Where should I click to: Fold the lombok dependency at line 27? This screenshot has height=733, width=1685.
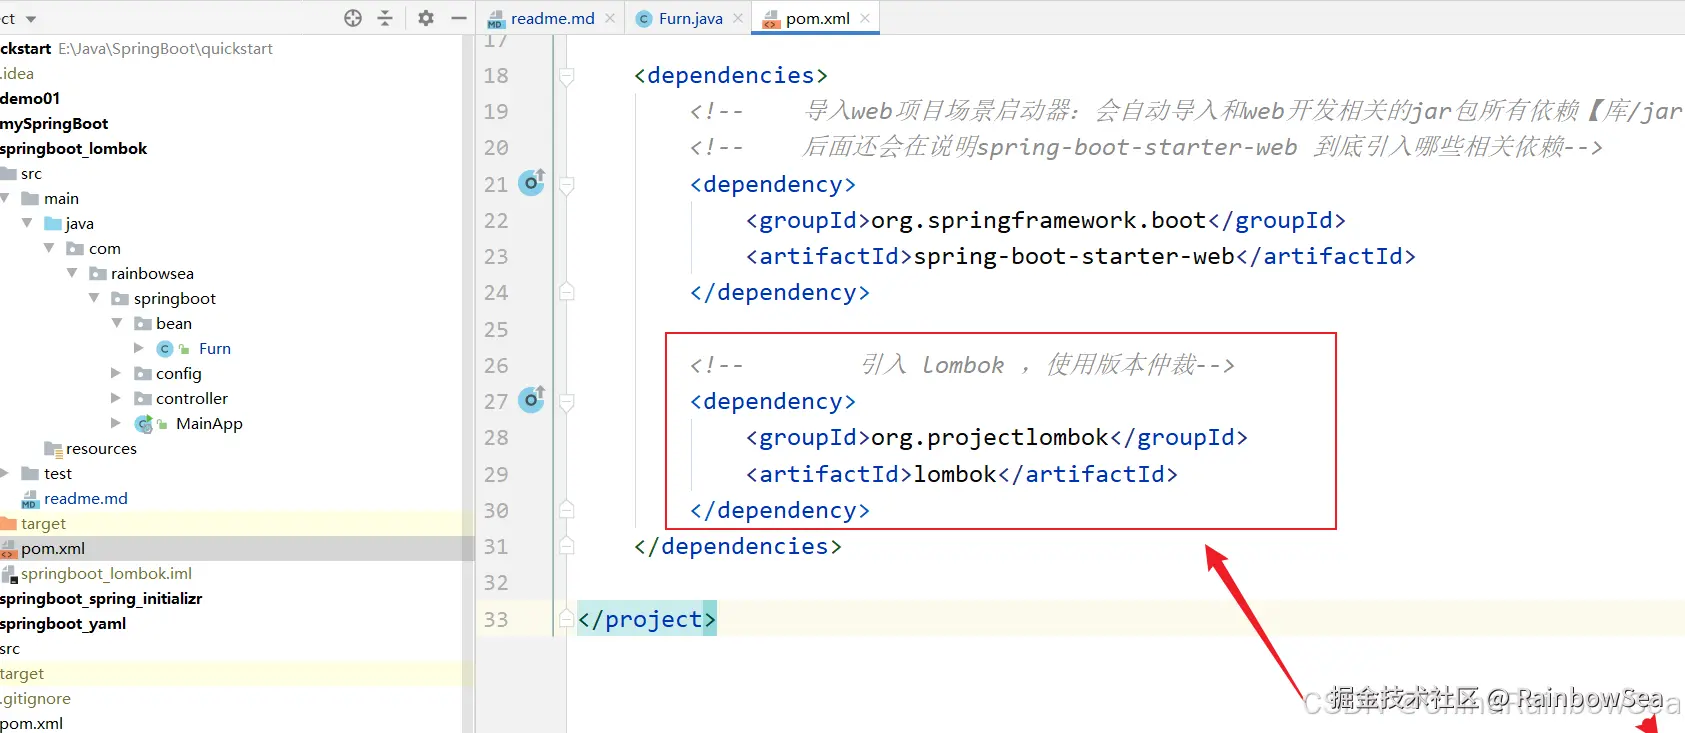567,402
